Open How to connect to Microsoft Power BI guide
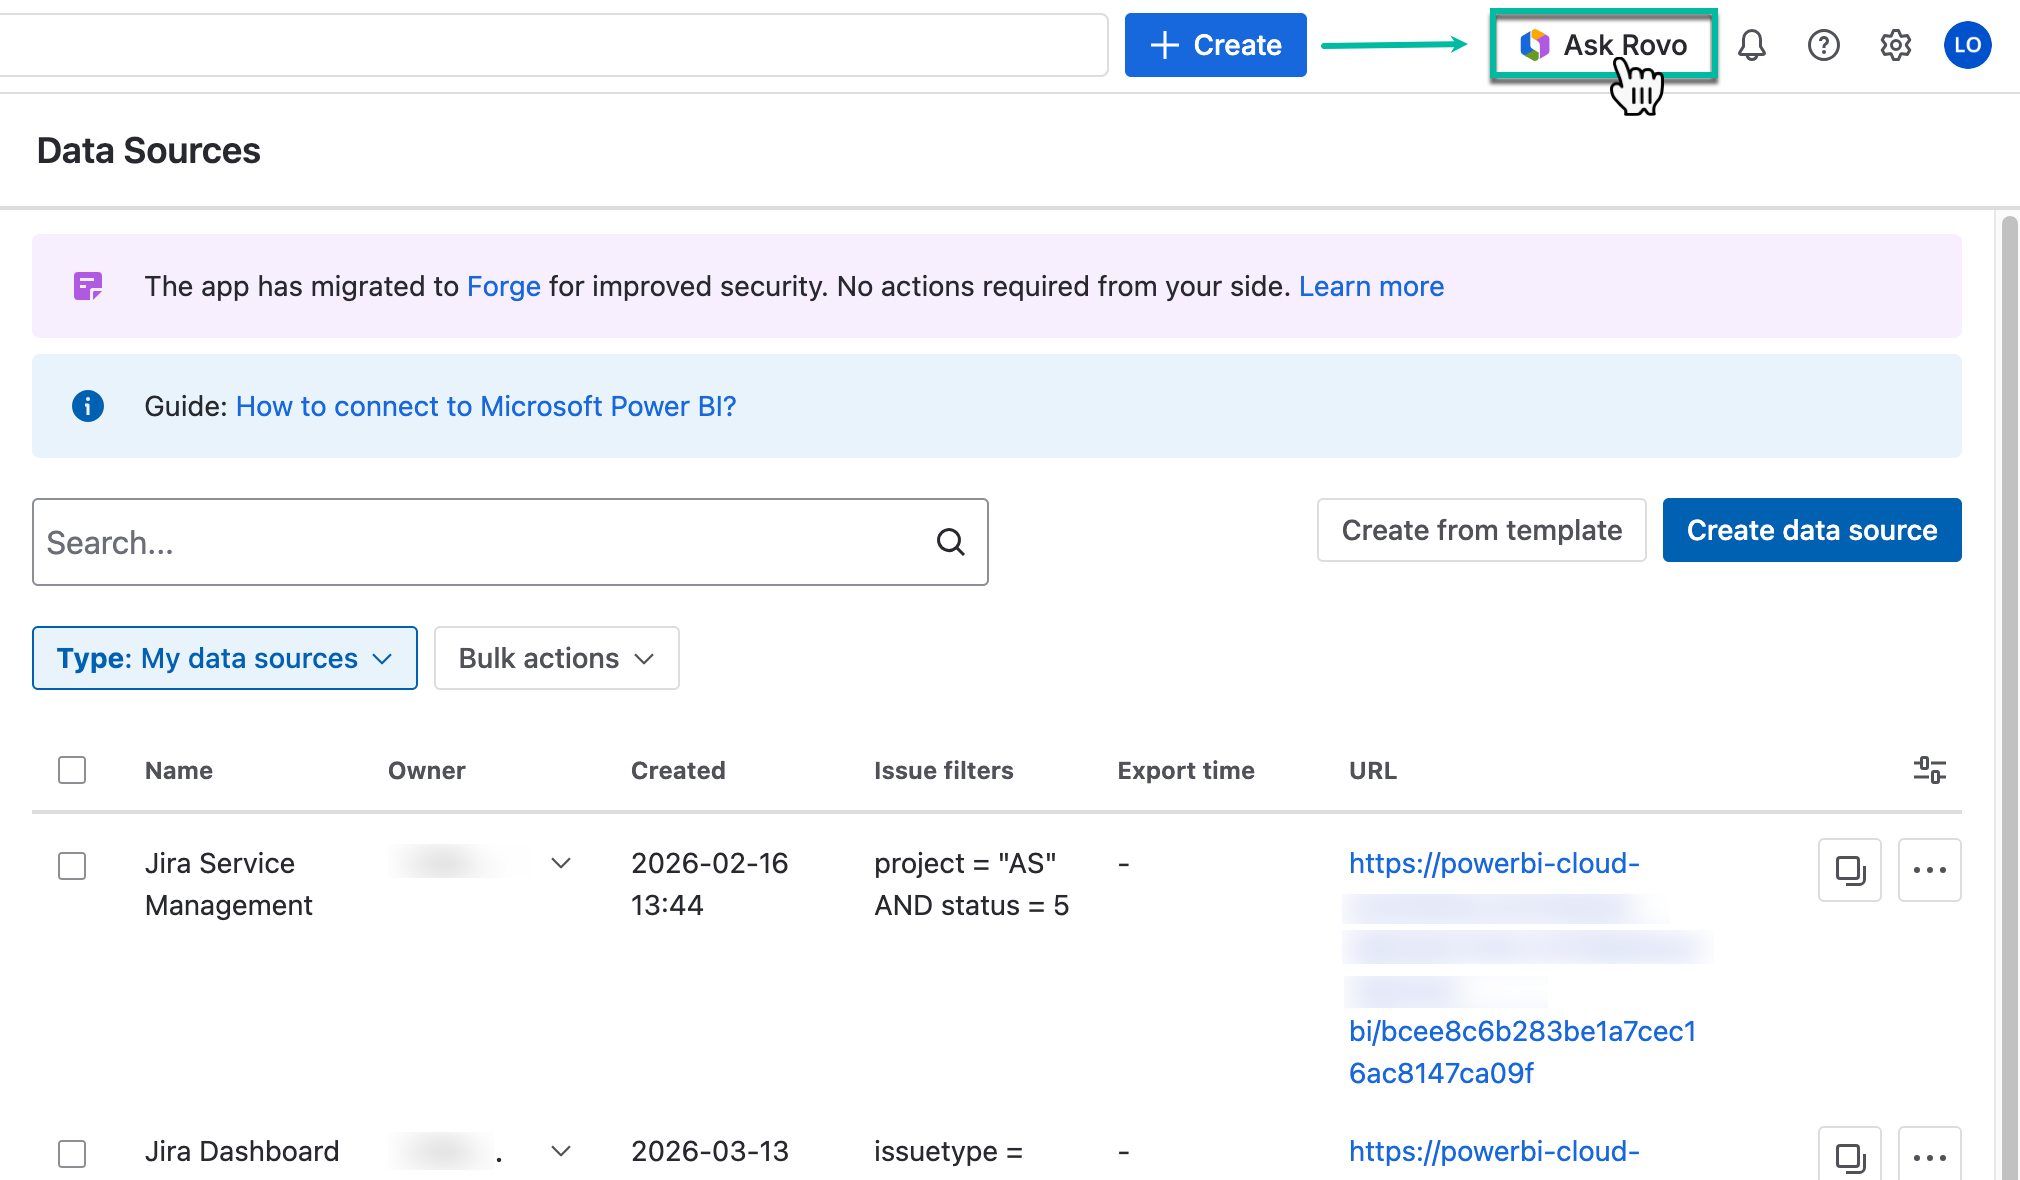 486,406
